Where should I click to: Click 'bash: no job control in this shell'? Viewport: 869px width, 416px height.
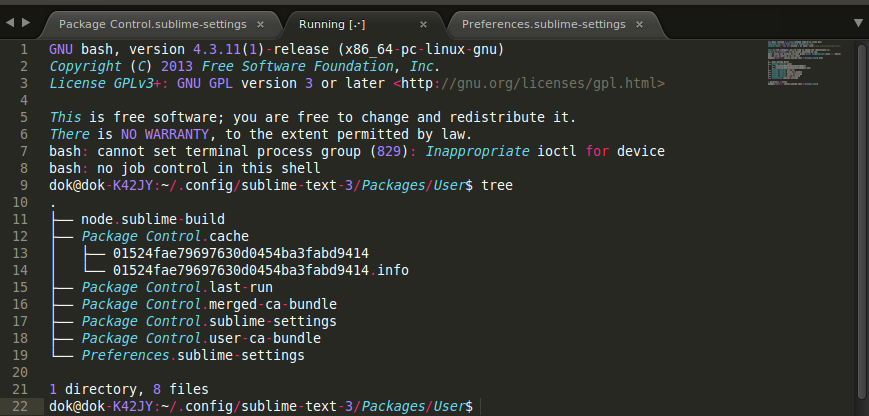coord(185,168)
